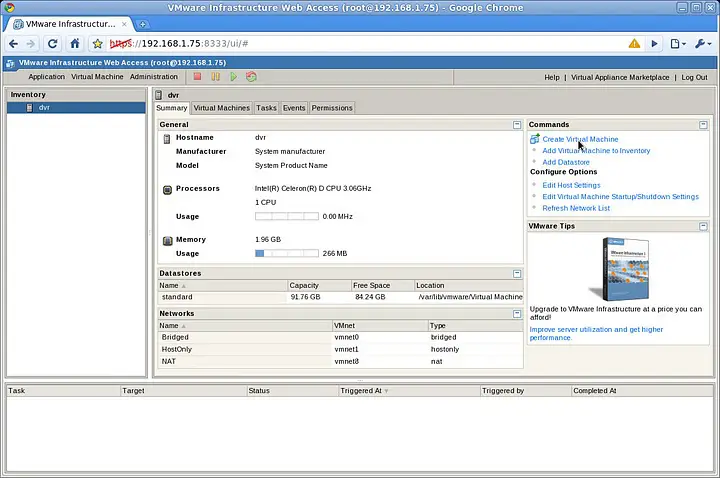Sort tasks by Triggered At column

click(x=409, y=391)
